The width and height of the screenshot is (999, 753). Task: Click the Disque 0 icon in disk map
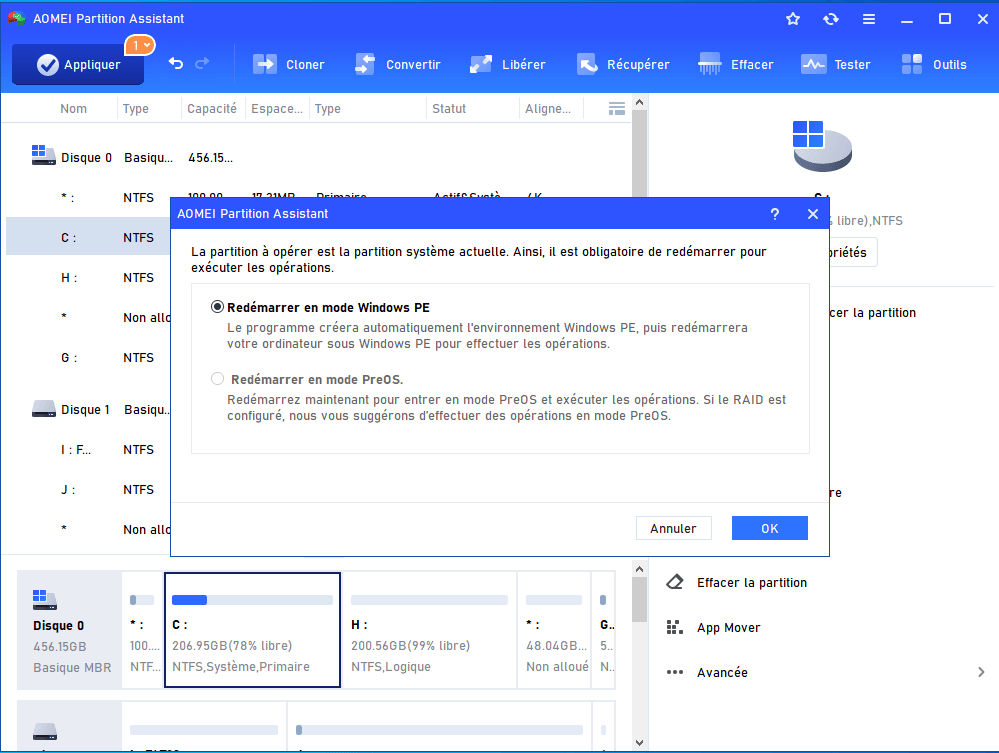click(x=45, y=599)
